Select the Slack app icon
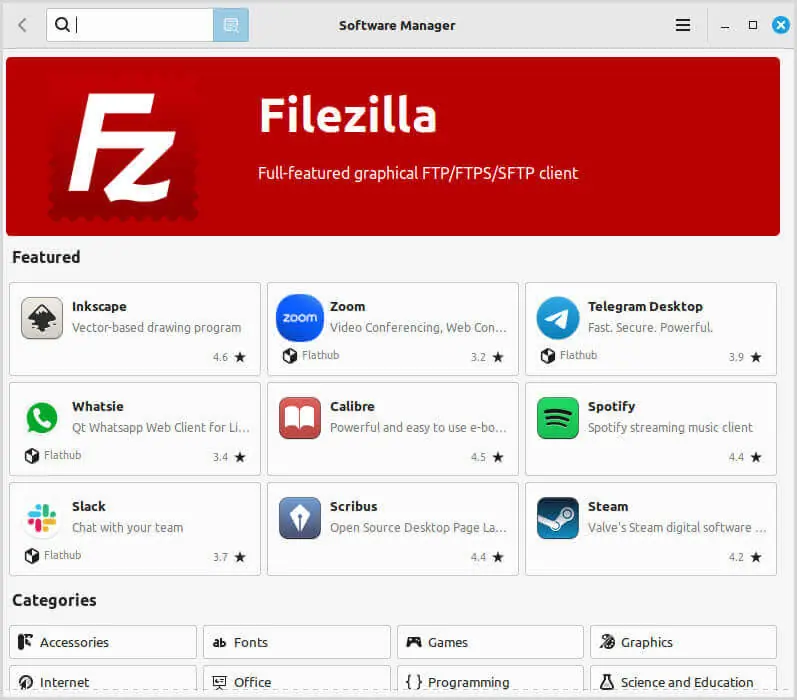This screenshot has height=700, width=797. pos(42,518)
